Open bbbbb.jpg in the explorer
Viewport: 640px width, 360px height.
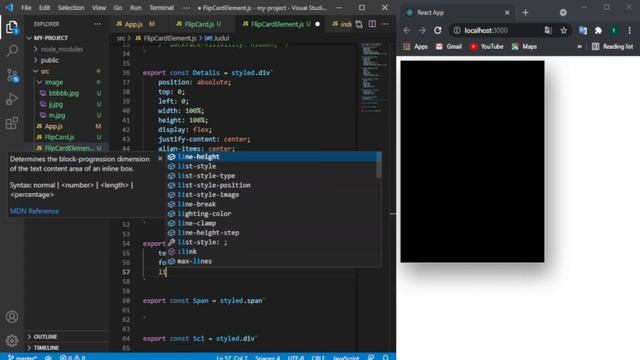coord(64,93)
